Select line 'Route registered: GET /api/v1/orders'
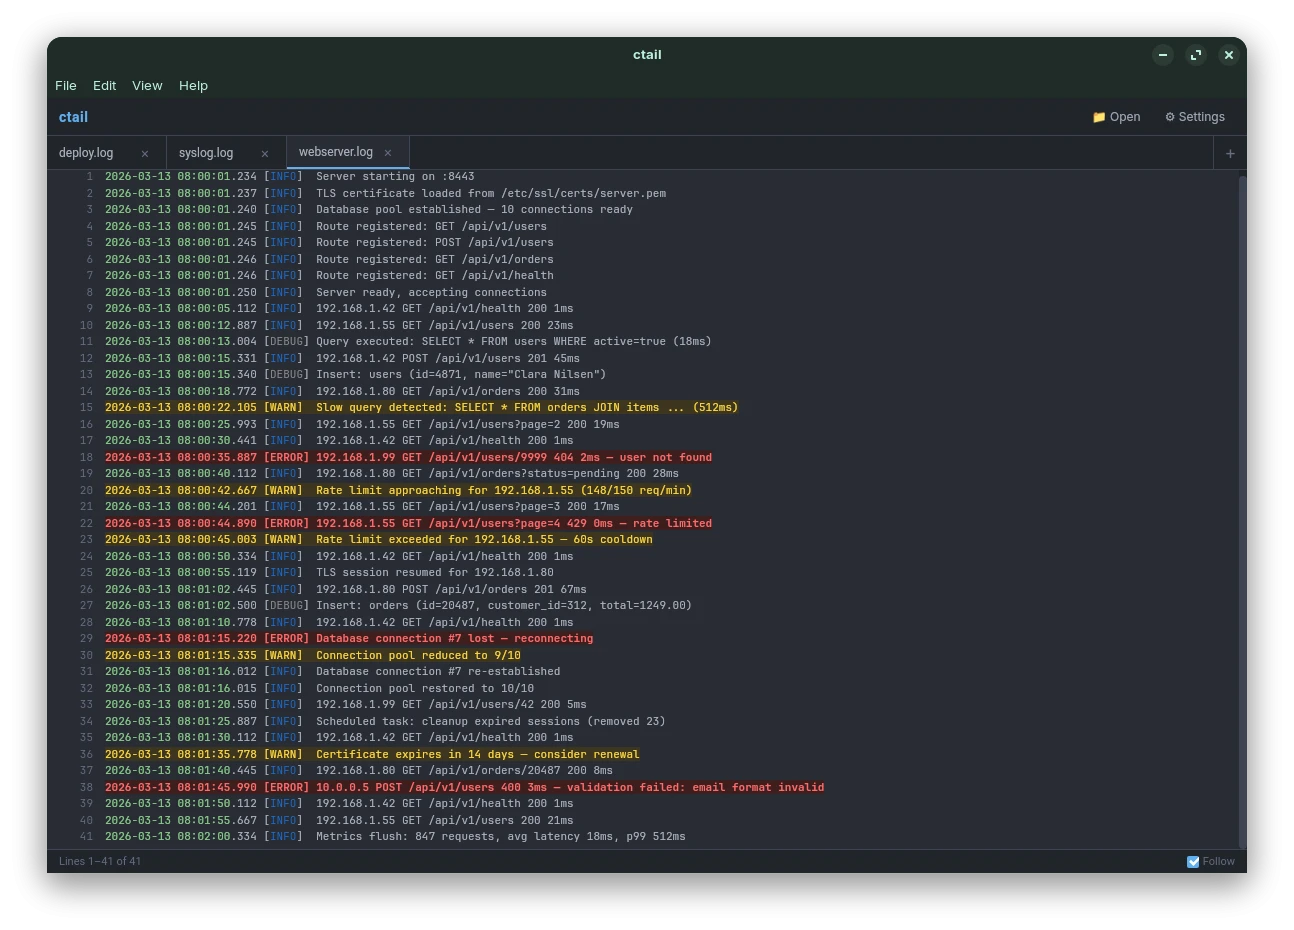This screenshot has height=930, width=1294. (642, 259)
